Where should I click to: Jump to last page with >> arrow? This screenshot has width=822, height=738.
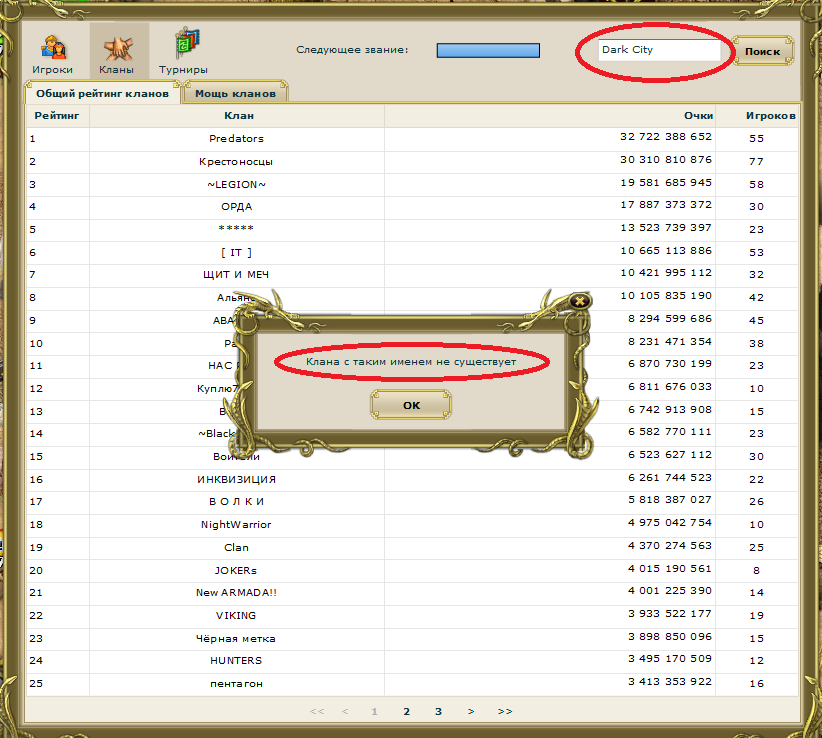tap(505, 711)
